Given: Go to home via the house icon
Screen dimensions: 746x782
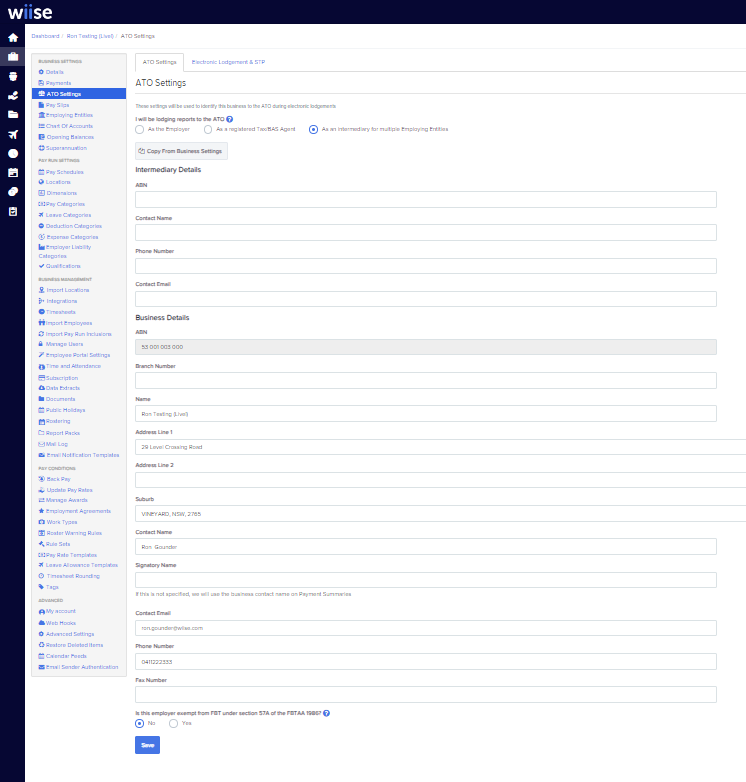Looking at the screenshot, I should pyautogui.click(x=13, y=37).
